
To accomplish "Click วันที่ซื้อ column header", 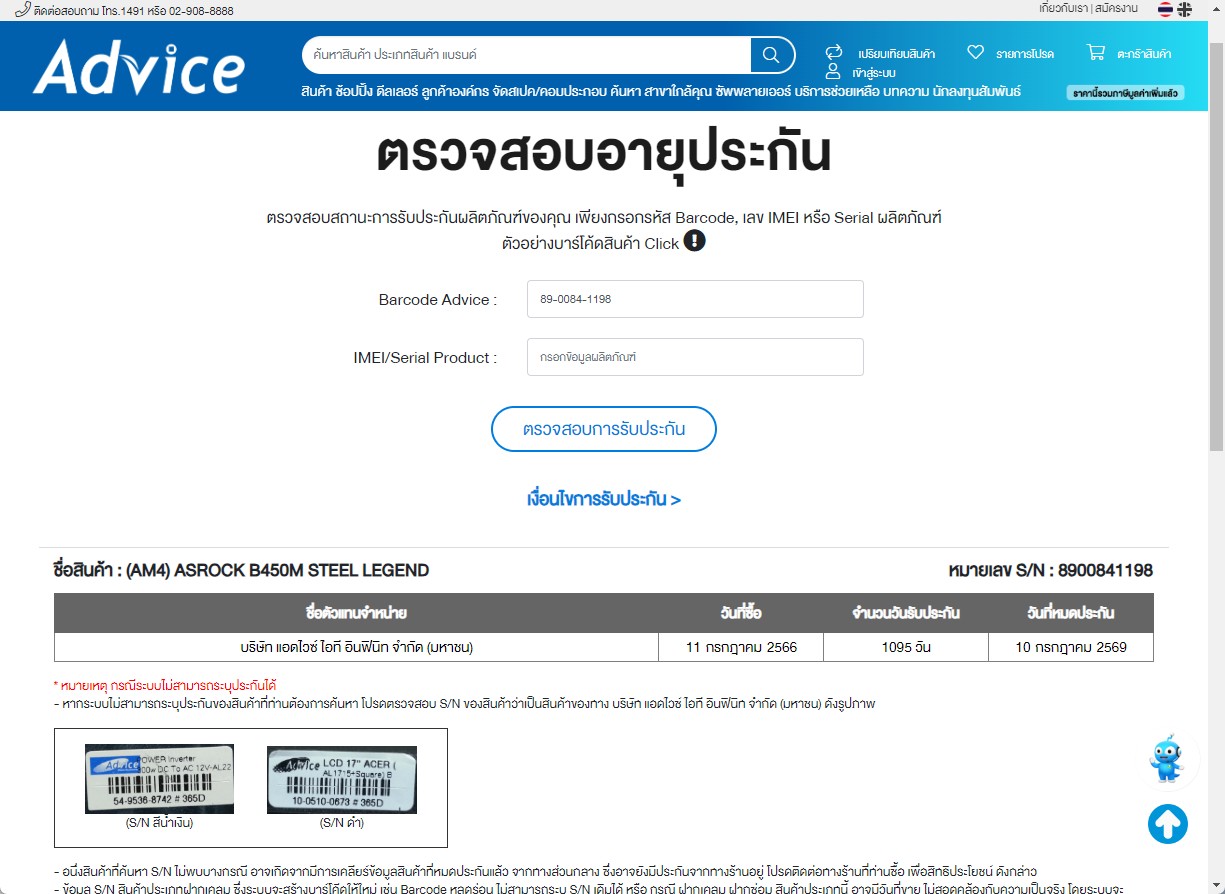I will coord(741,613).
